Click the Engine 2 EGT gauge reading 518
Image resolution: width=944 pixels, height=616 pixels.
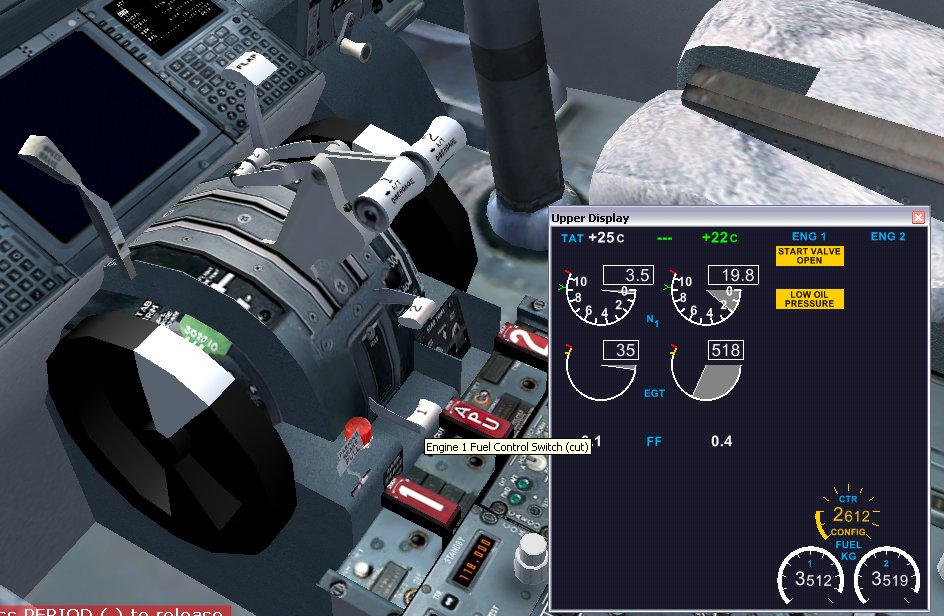click(x=707, y=373)
